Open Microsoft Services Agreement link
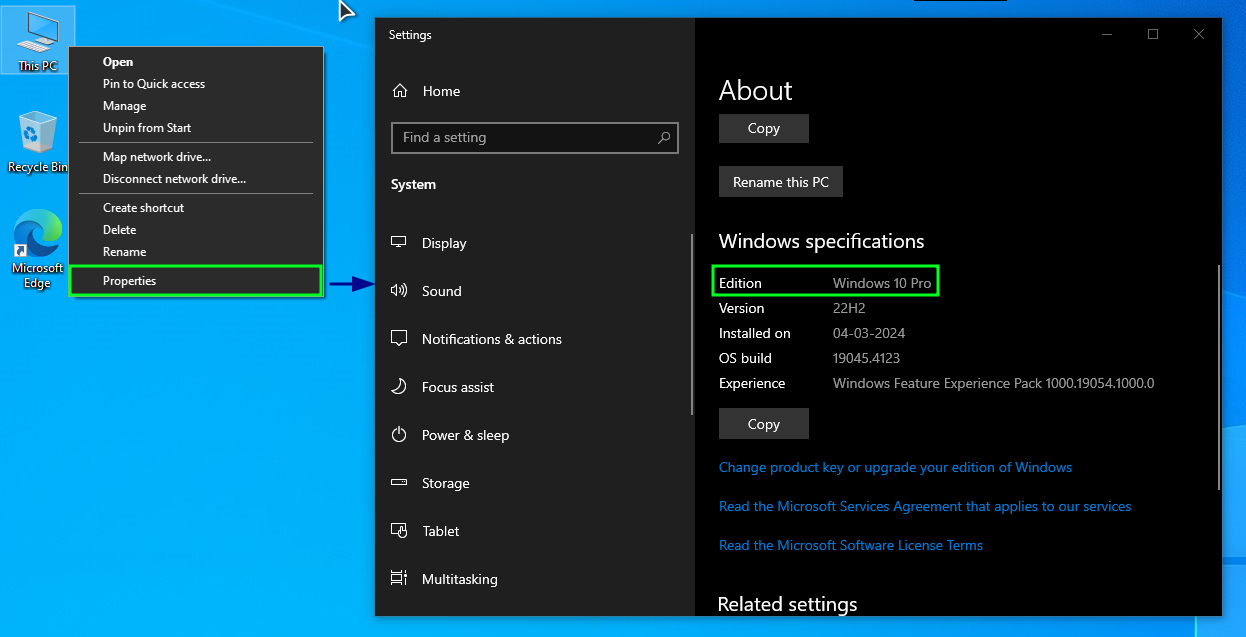This screenshot has height=637, width=1246. [x=925, y=506]
